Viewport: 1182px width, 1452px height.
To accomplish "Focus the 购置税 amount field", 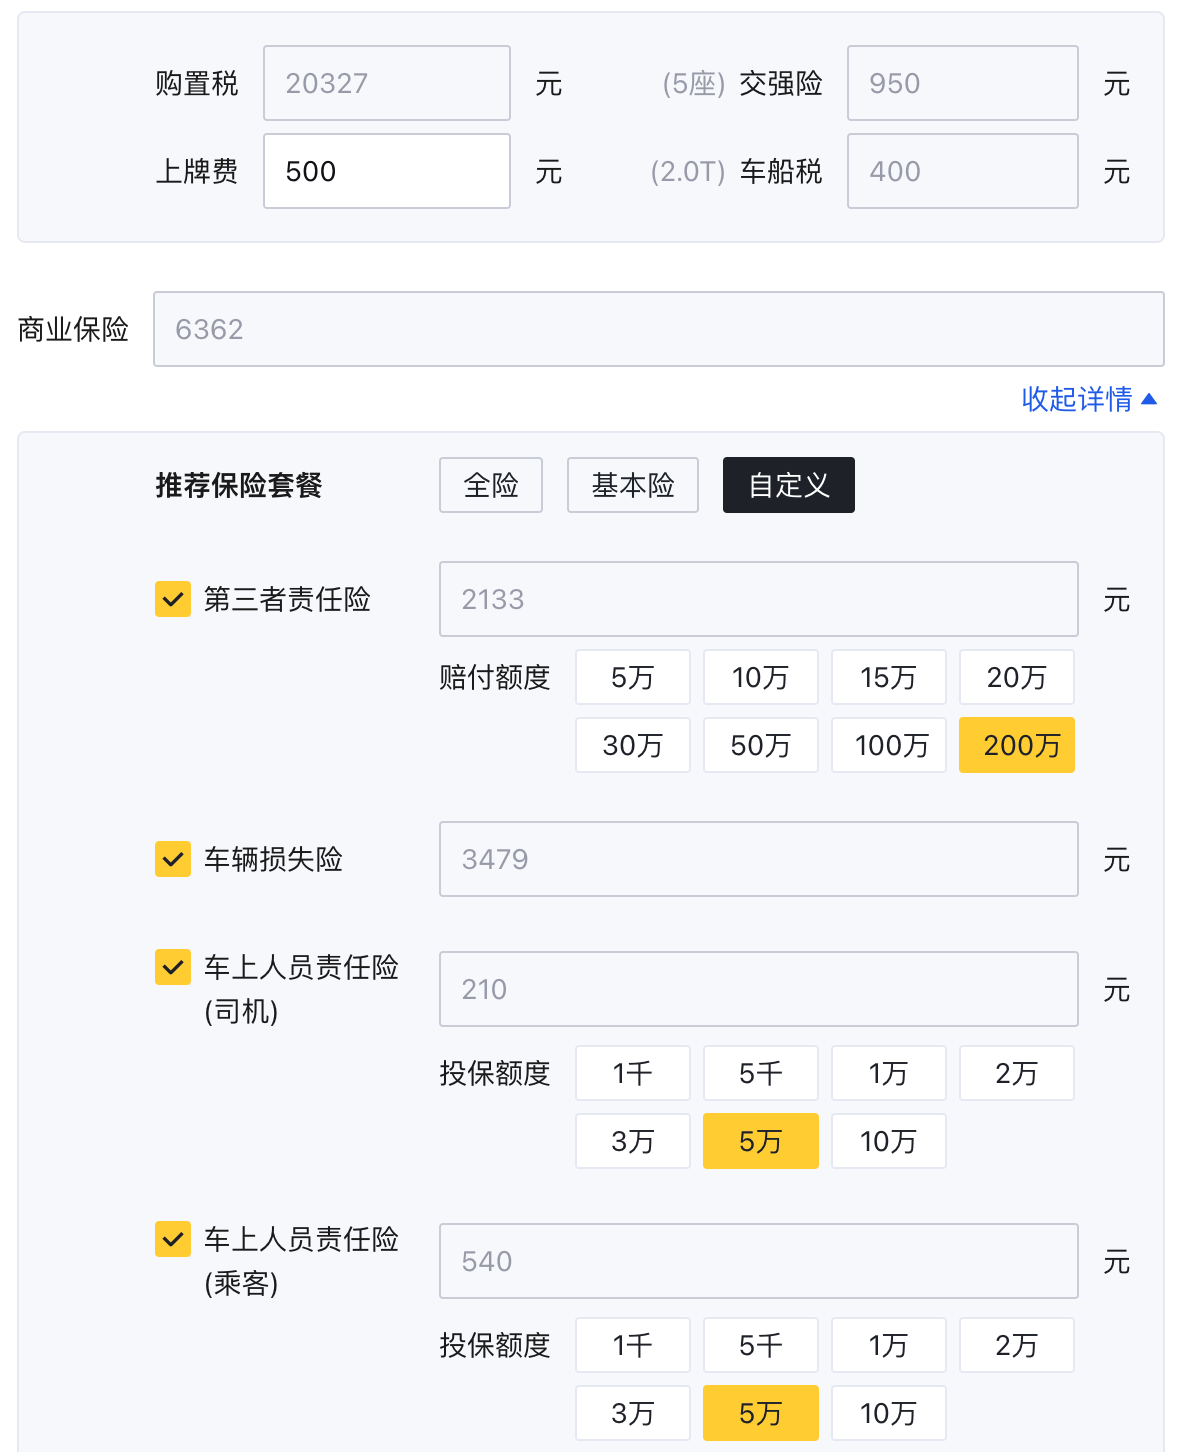I will click(x=387, y=83).
